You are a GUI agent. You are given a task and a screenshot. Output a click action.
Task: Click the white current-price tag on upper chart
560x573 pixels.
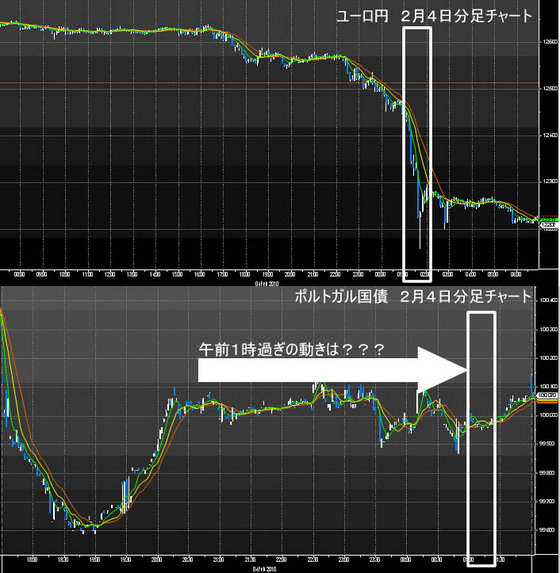pos(549,225)
